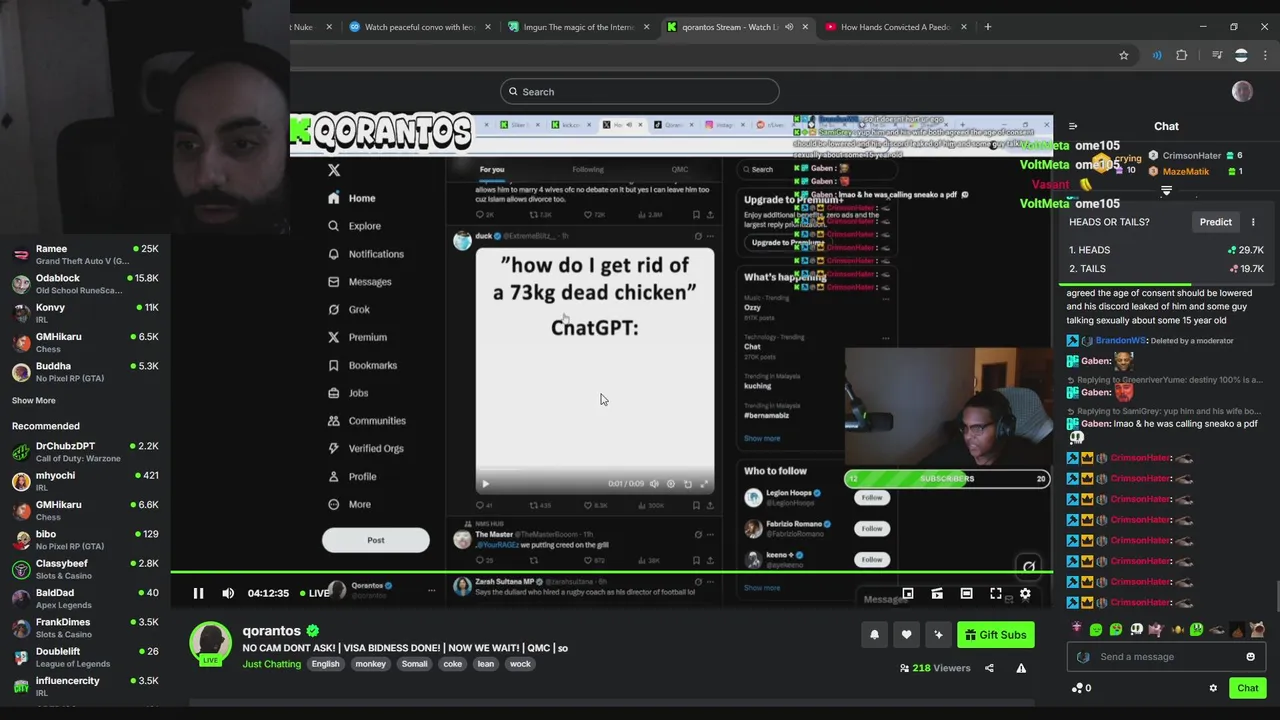Open browser extensions puzzle icon
Image resolution: width=1280 pixels, height=720 pixels.
click(x=1182, y=55)
